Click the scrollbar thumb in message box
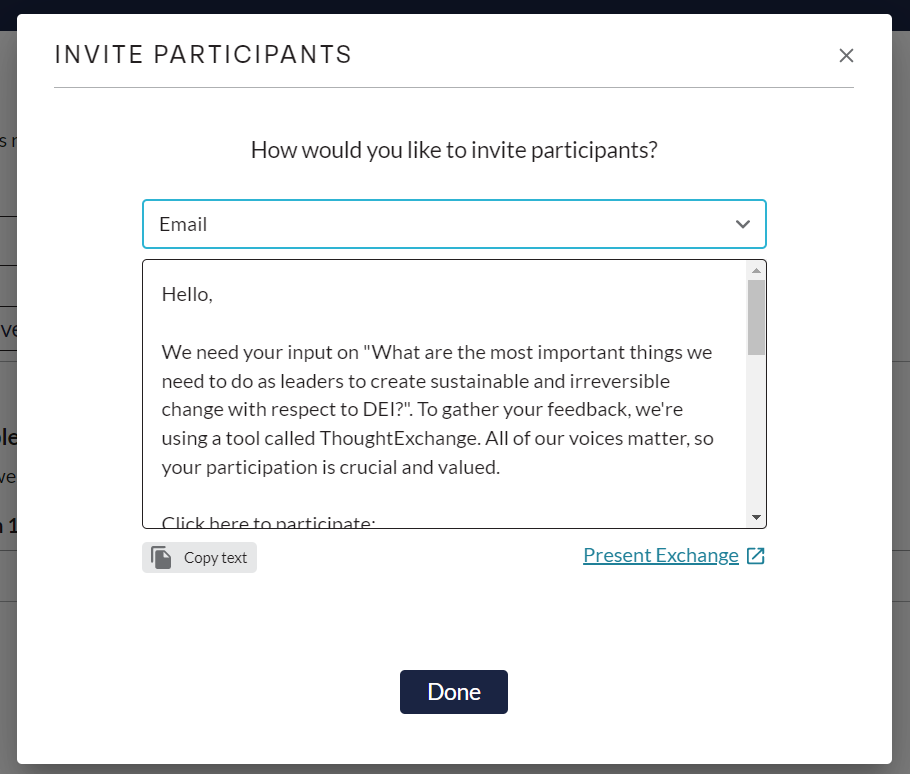910x774 pixels. tap(756, 317)
